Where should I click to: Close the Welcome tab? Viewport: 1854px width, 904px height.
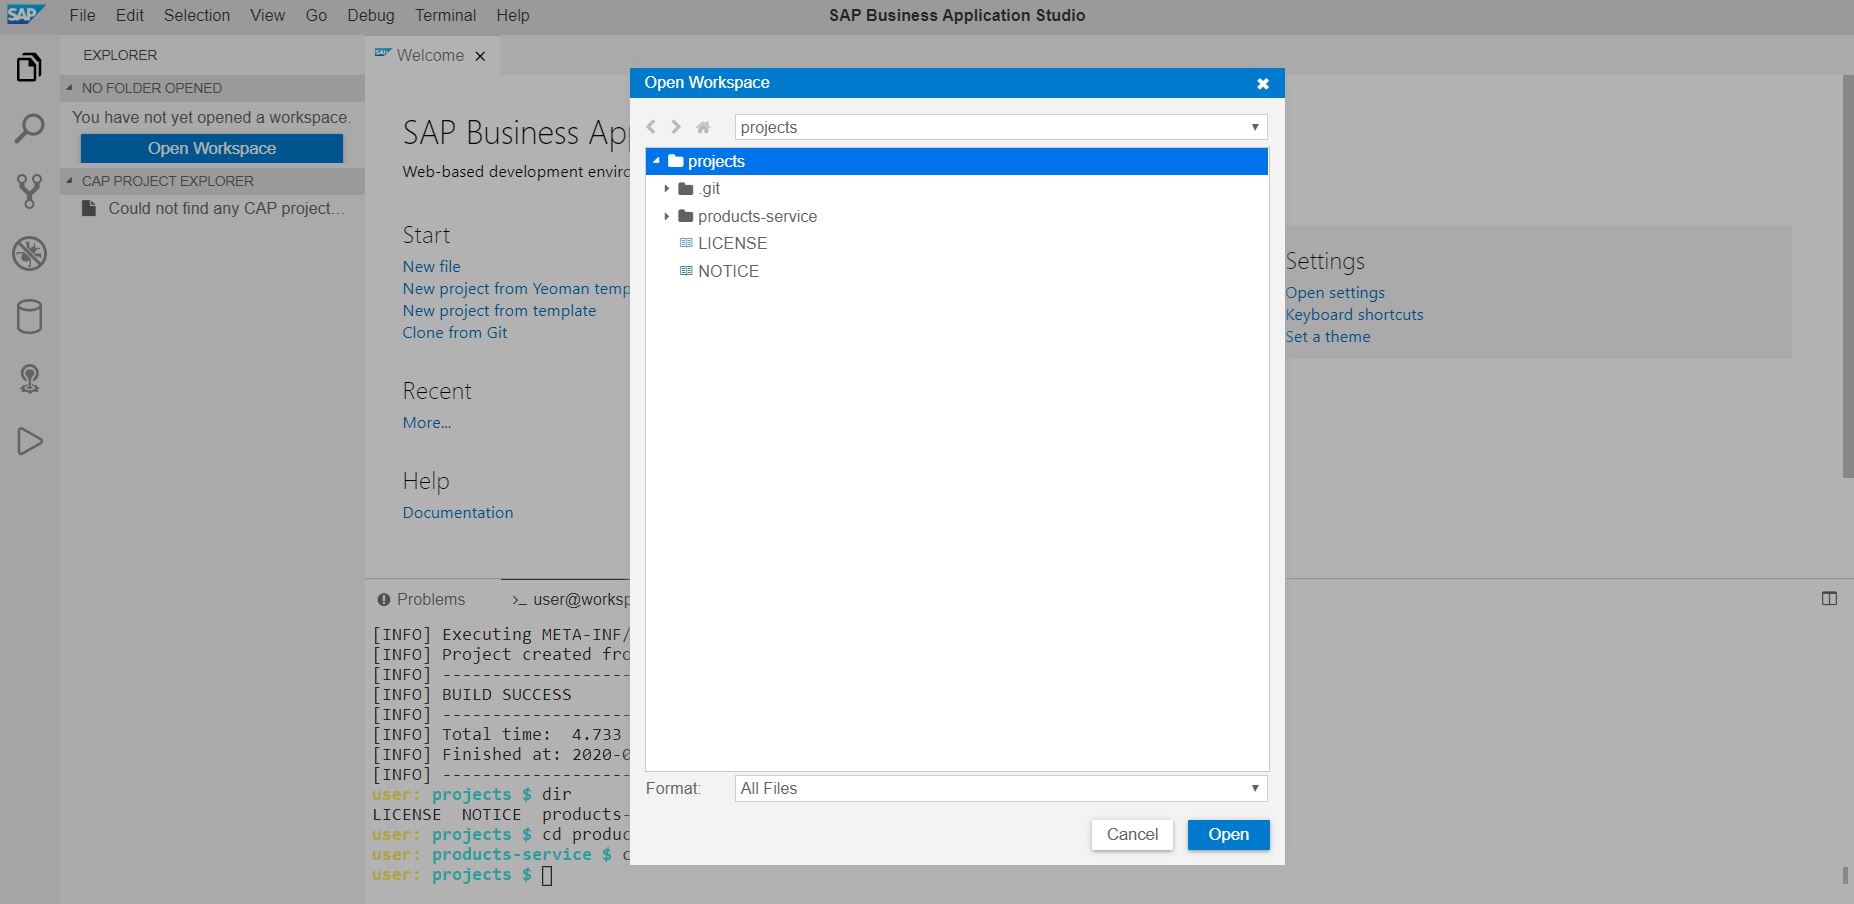tap(480, 56)
